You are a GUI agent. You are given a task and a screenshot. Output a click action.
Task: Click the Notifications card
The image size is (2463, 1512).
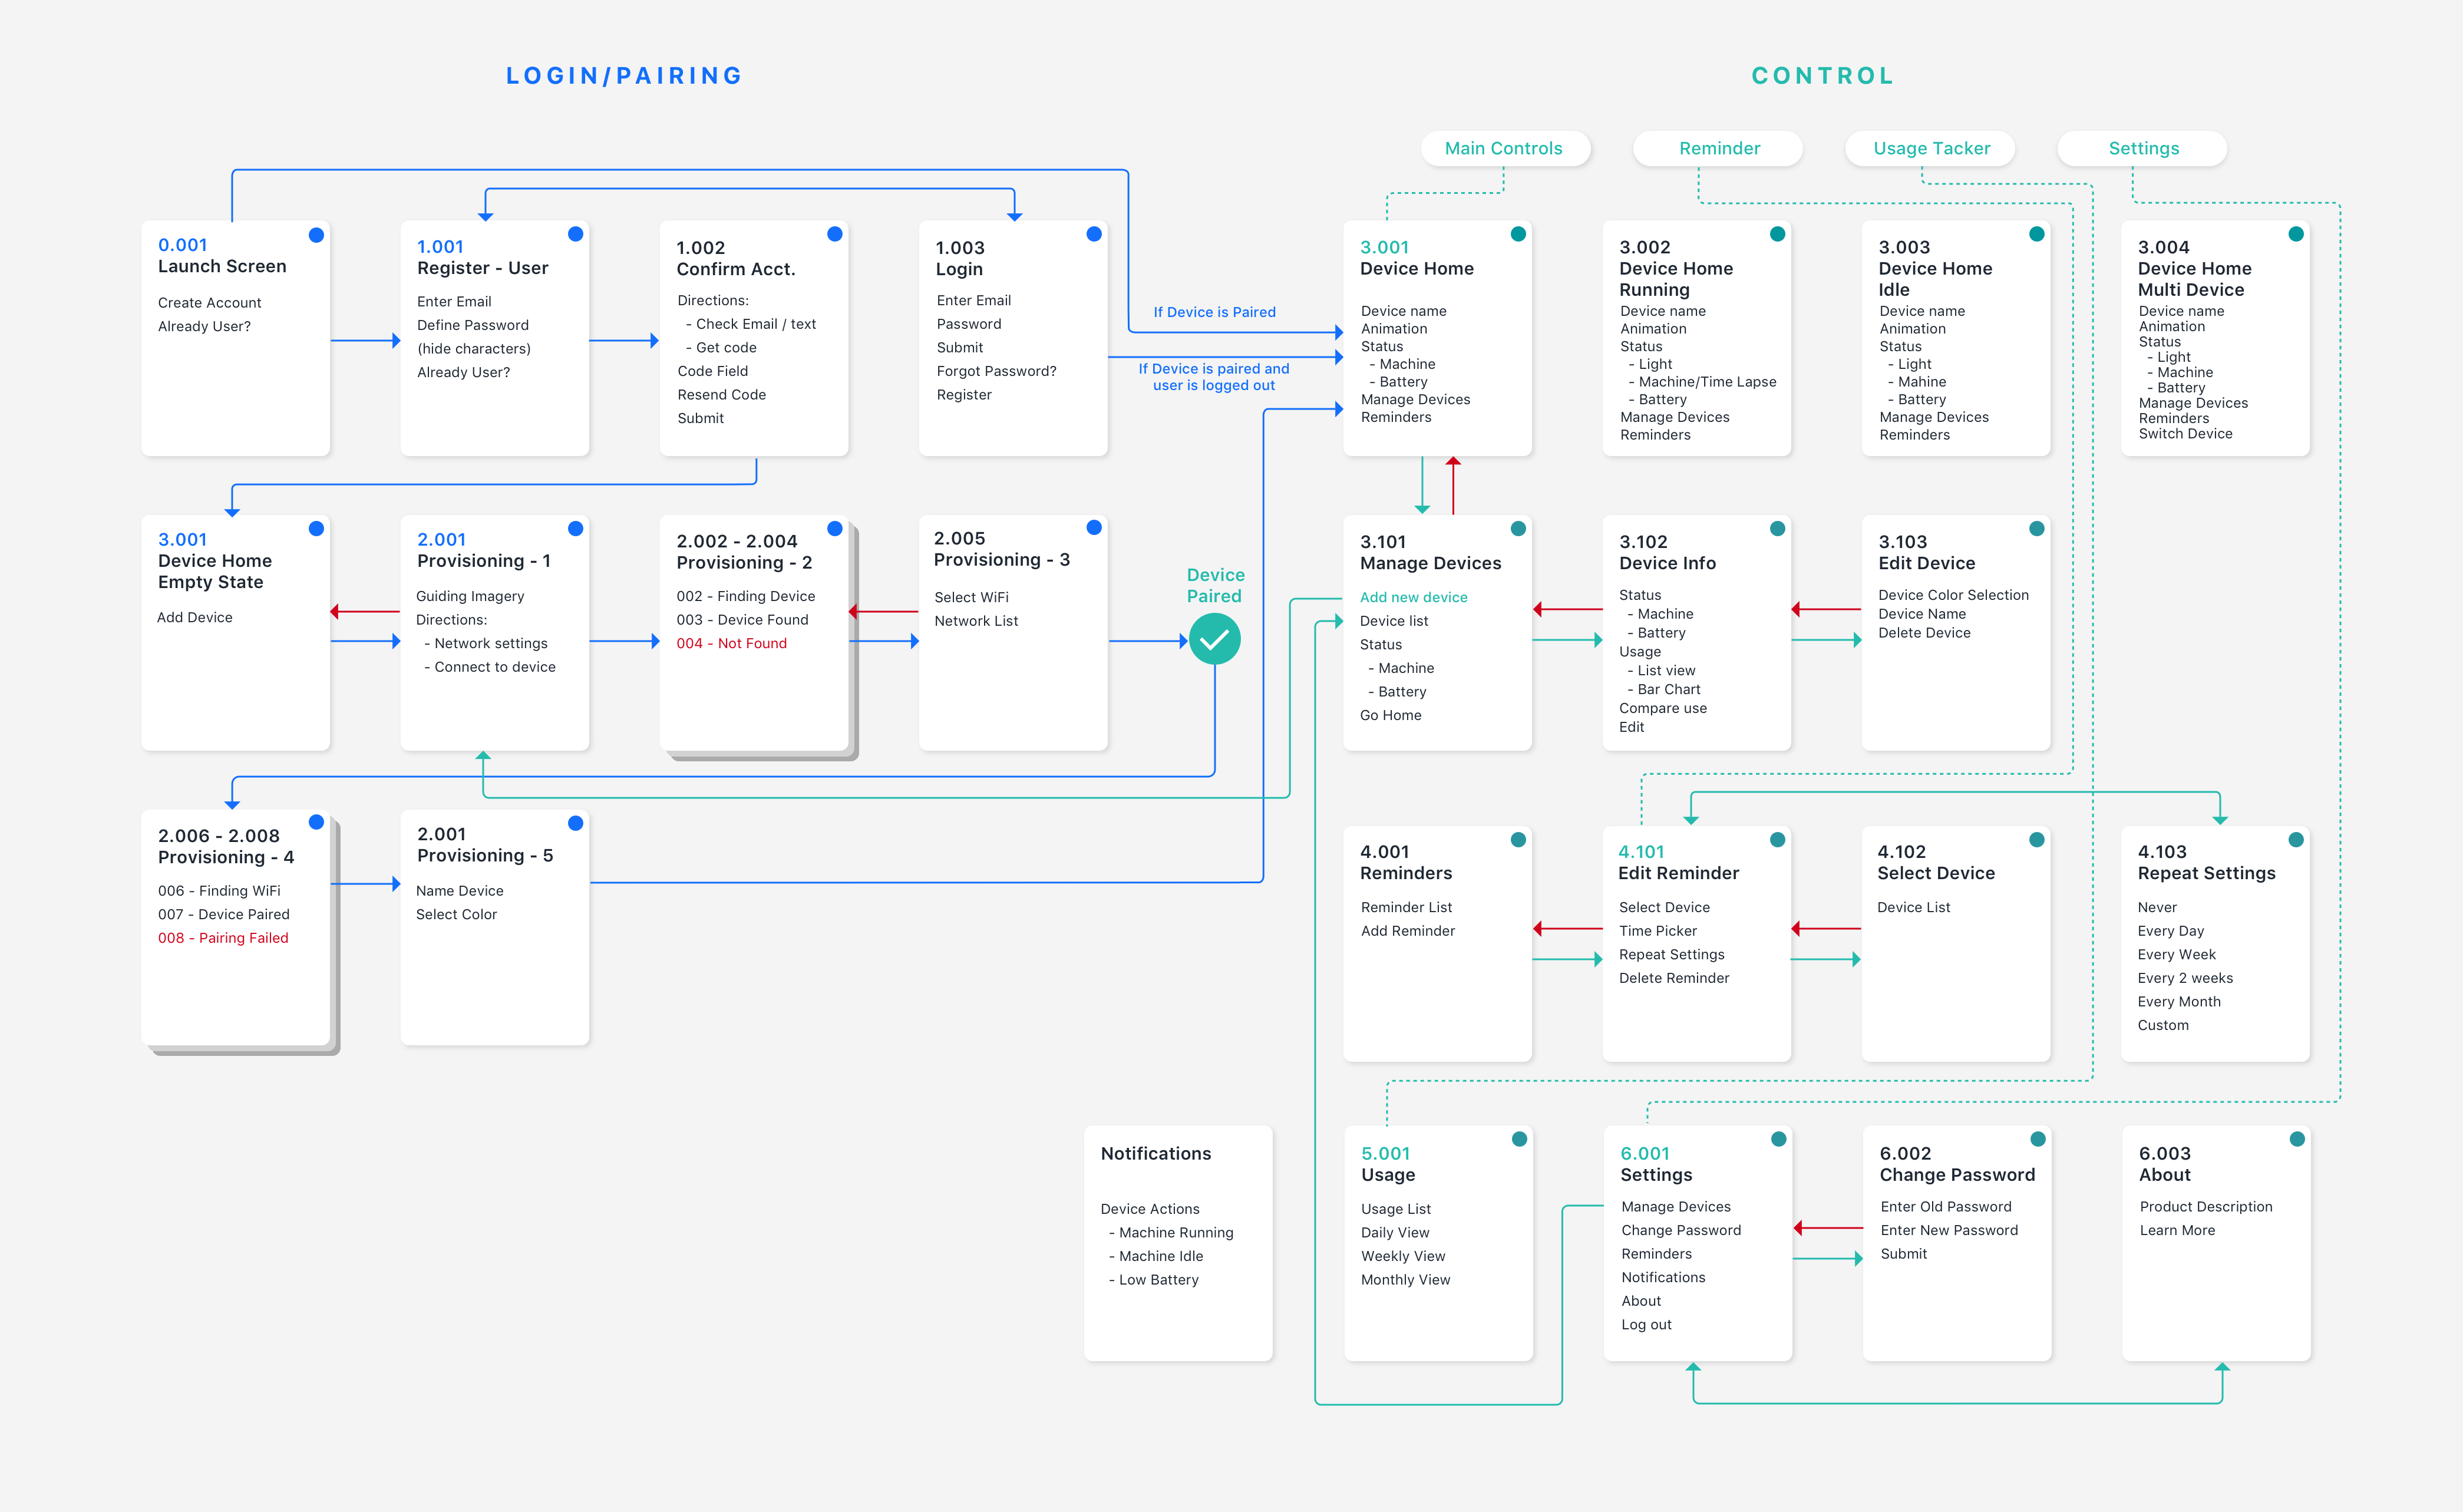pyautogui.click(x=1178, y=1245)
